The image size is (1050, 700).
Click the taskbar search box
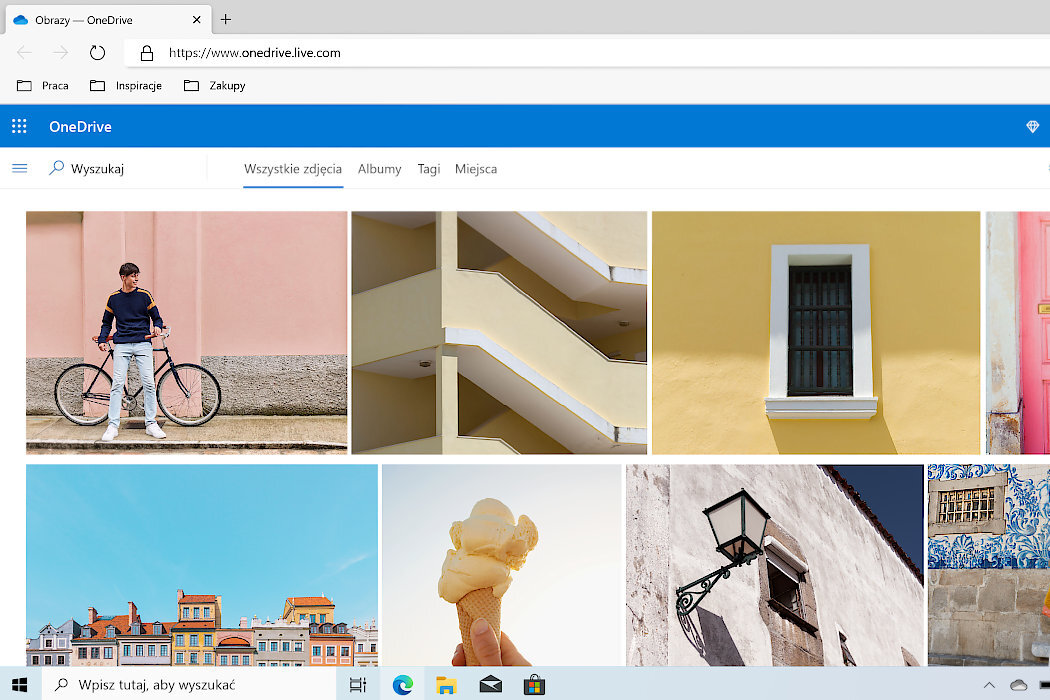(x=189, y=685)
